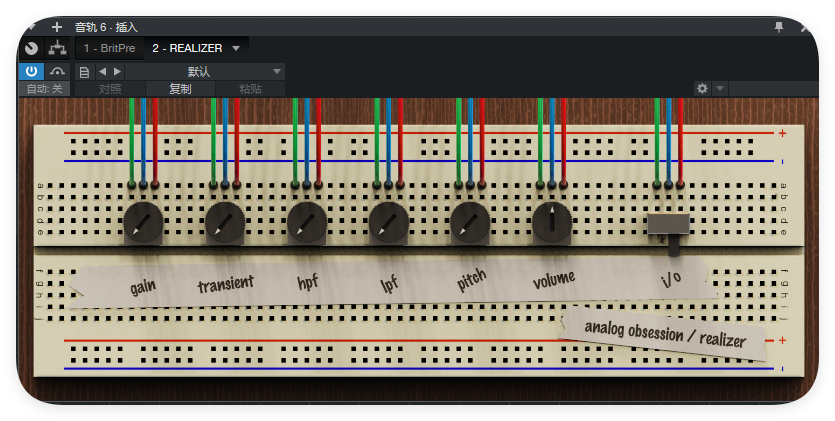Click the 自动: 关 automation button

[45, 89]
